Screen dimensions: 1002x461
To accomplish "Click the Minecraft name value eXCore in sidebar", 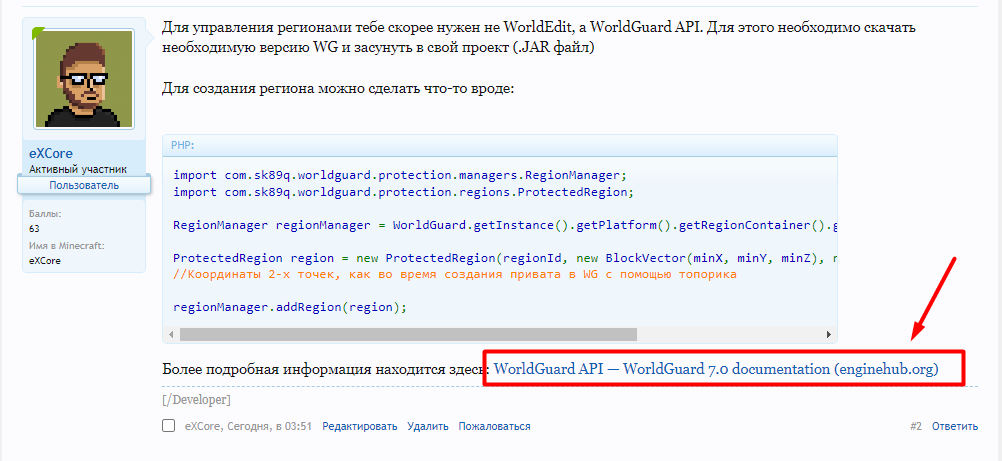I will tap(45, 261).
